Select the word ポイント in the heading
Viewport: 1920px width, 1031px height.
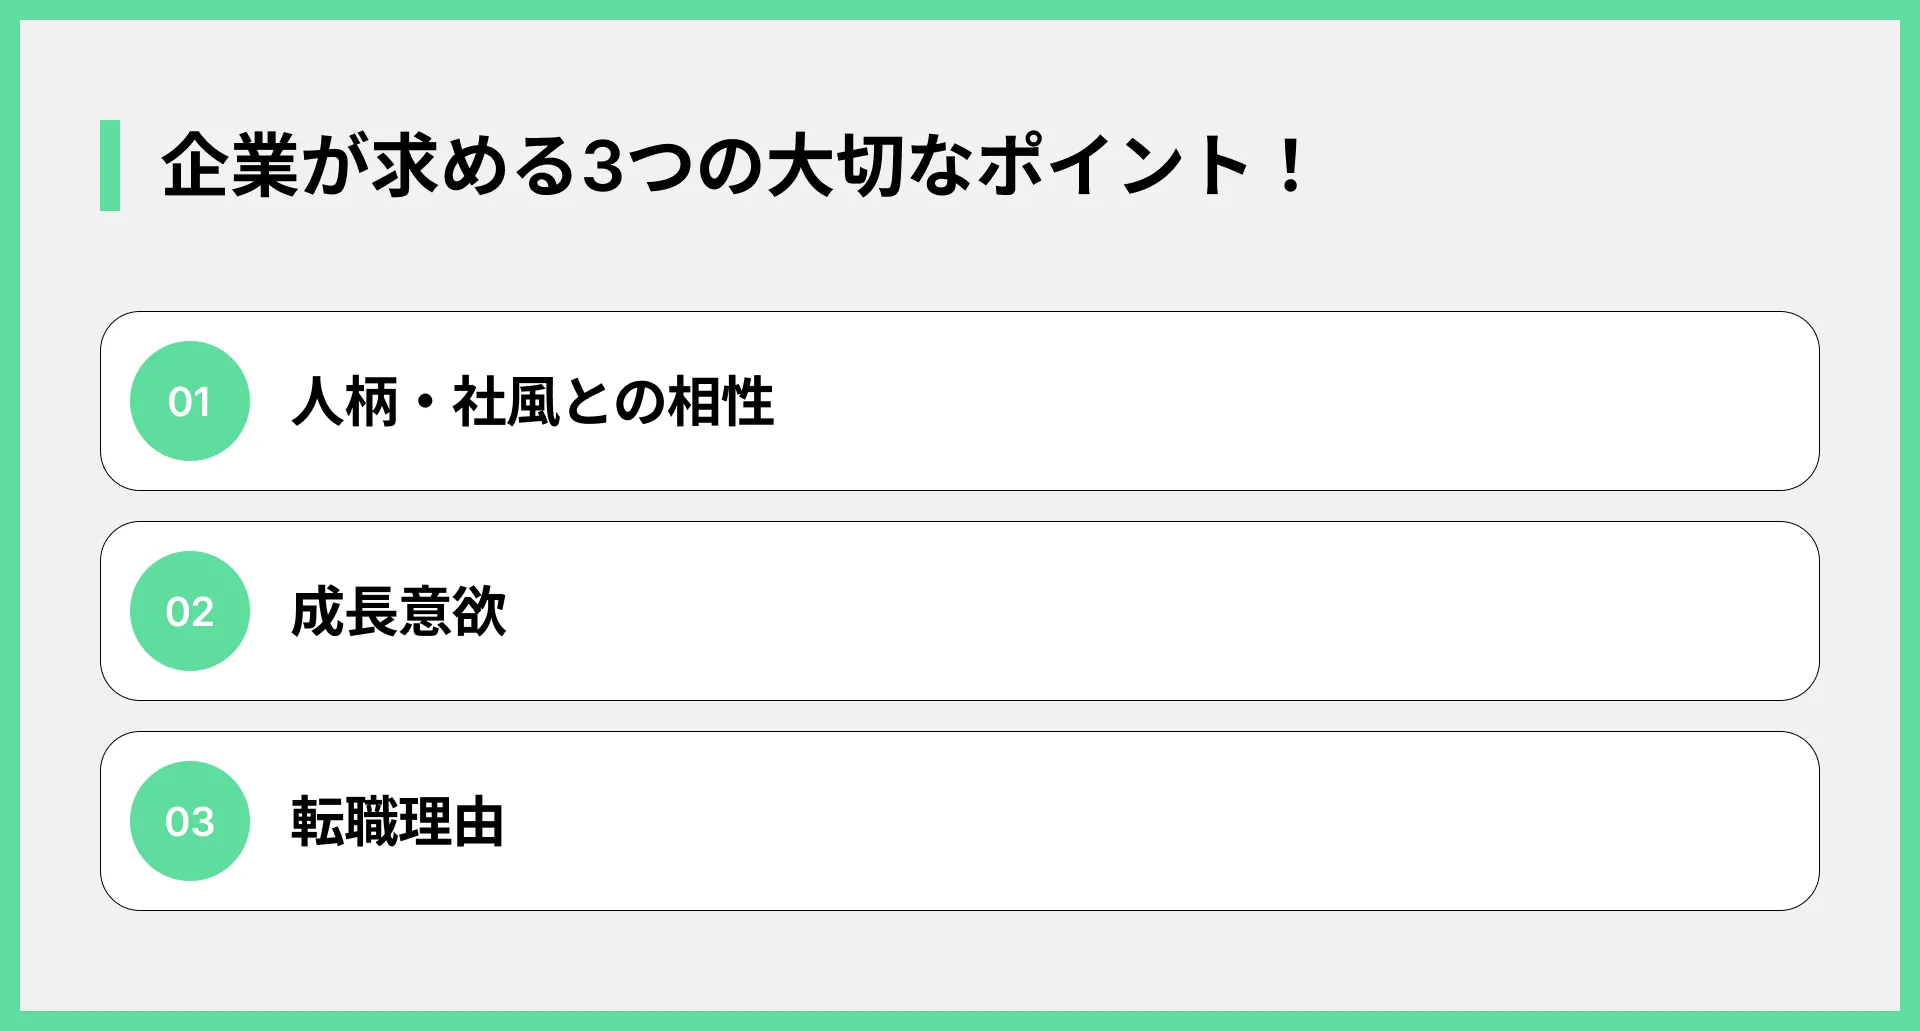point(1113,166)
